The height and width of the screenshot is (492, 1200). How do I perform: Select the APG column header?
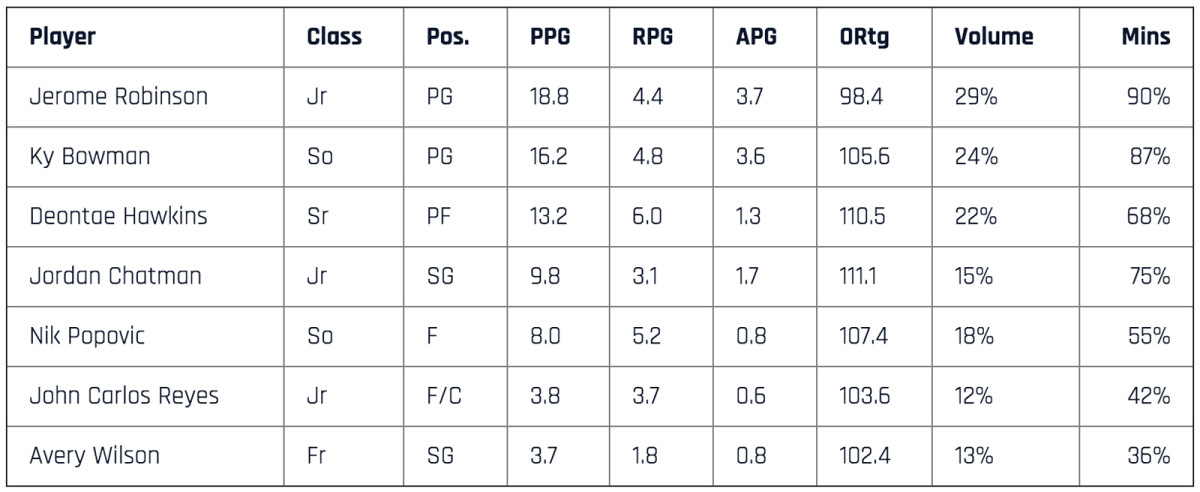[755, 38]
